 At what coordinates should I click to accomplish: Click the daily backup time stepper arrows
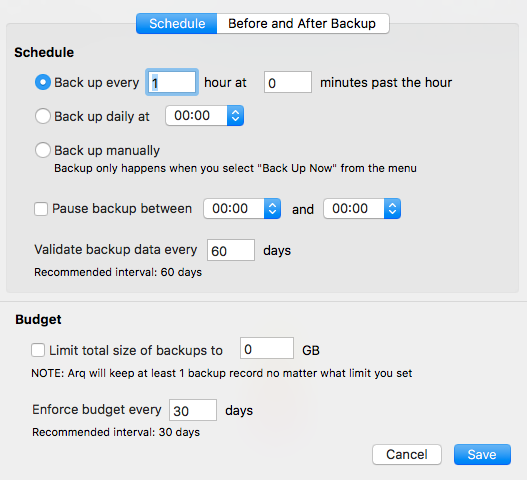236,116
